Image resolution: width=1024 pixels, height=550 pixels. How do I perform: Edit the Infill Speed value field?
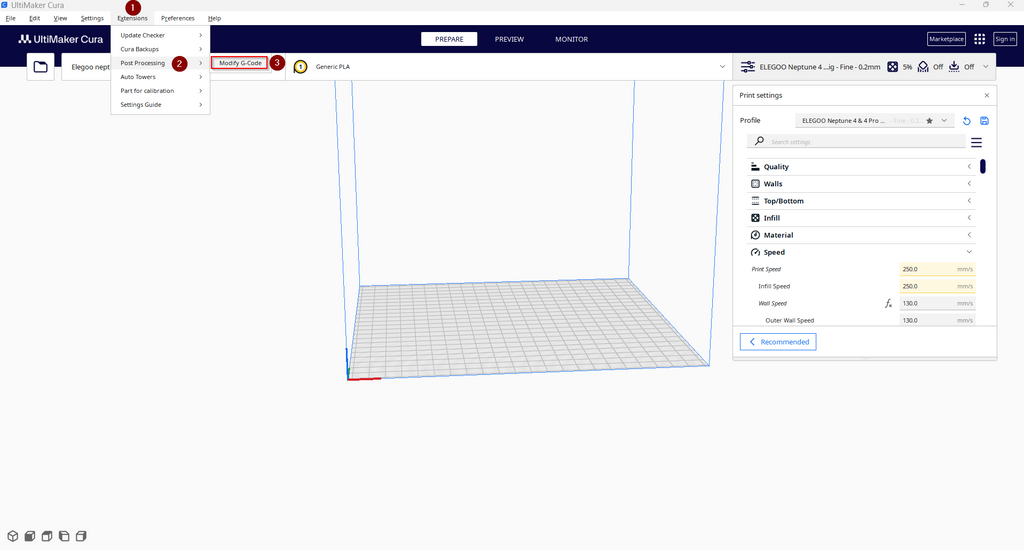(x=937, y=286)
